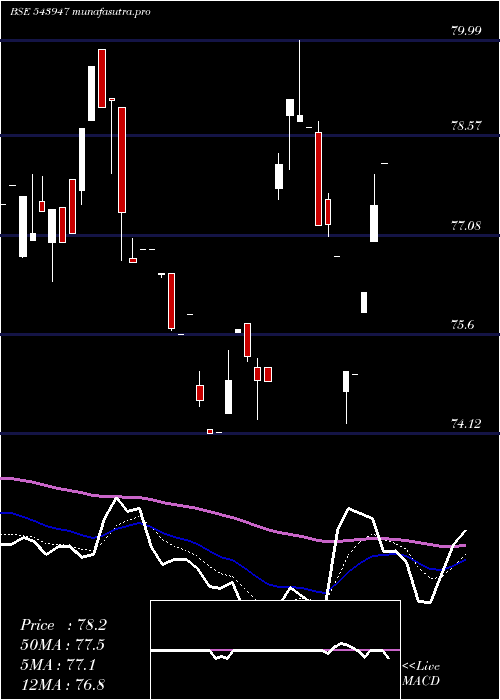Click the 5MA : 77.1 readout
Viewport: 500px width, 700px height.
click(58, 665)
